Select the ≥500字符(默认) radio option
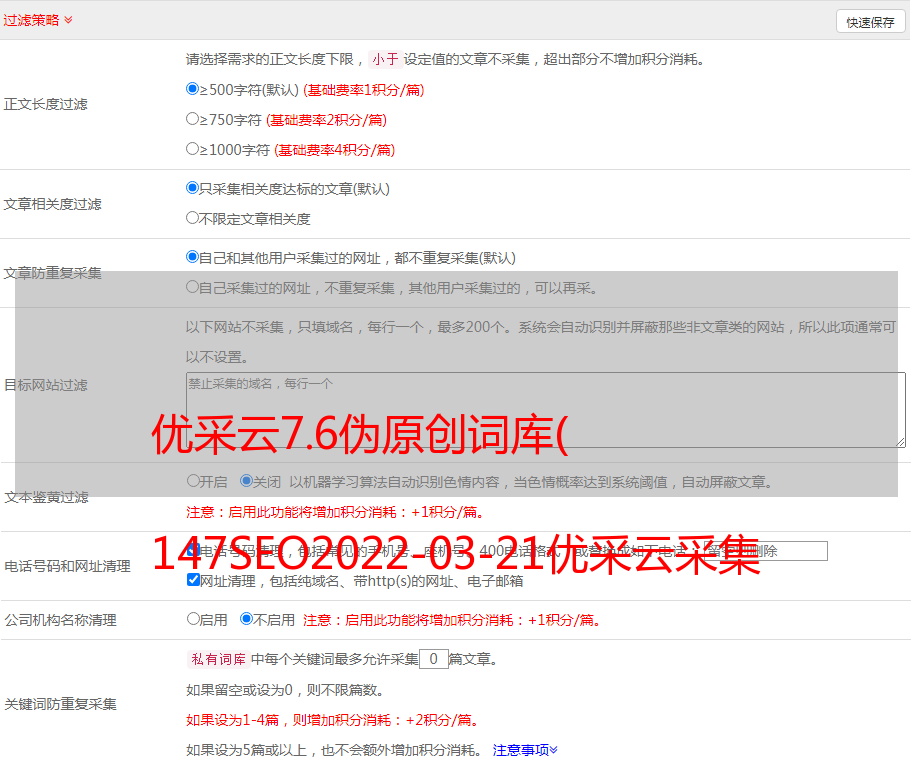The height and width of the screenshot is (768, 912). pyautogui.click(x=192, y=89)
